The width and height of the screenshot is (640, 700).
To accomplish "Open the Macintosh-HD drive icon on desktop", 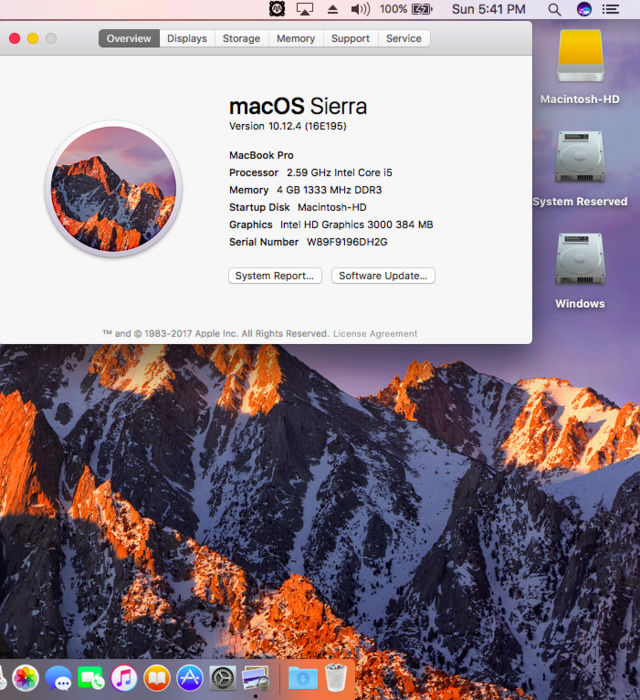I will coord(580,56).
